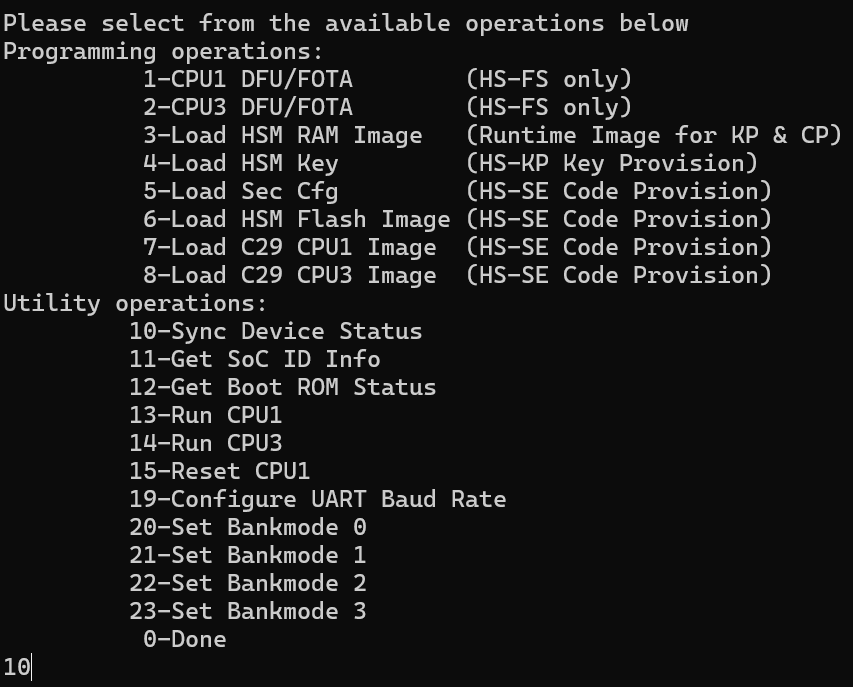Image resolution: width=853 pixels, height=687 pixels.
Task: Click the "4-Load HSM Key" entry
Action: pyautogui.click(x=240, y=163)
